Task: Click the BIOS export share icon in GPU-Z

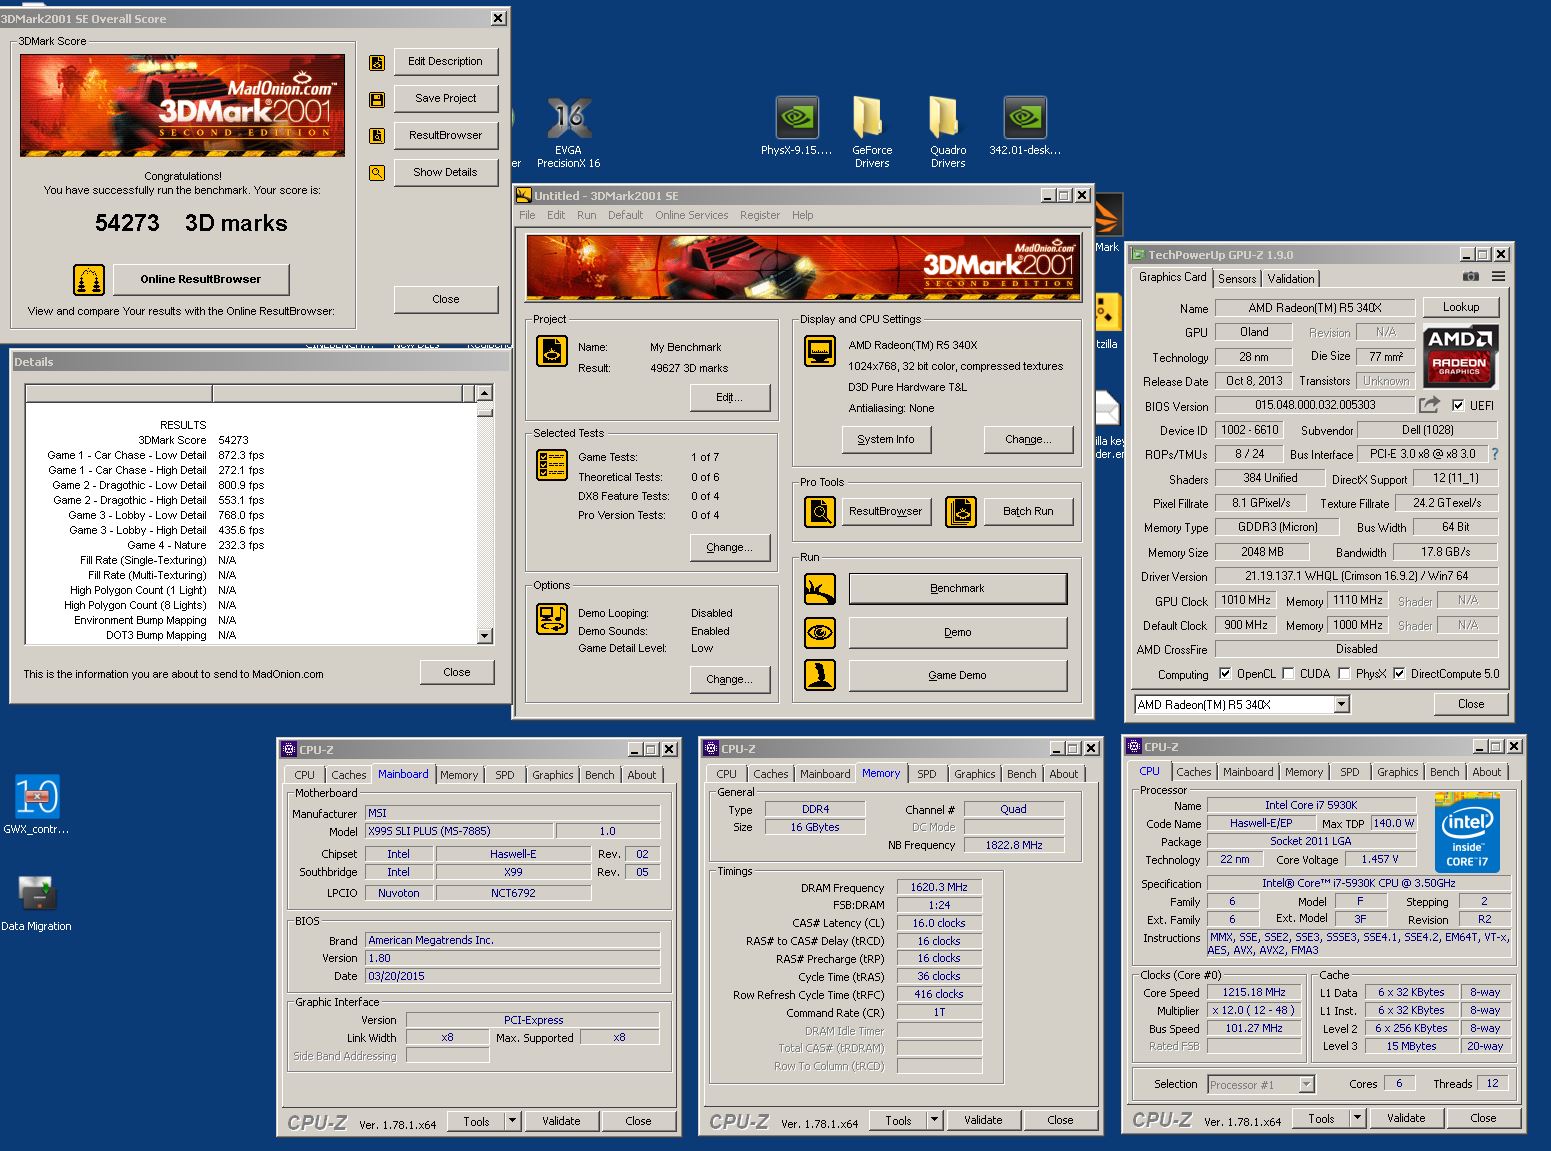Action: tap(1430, 405)
